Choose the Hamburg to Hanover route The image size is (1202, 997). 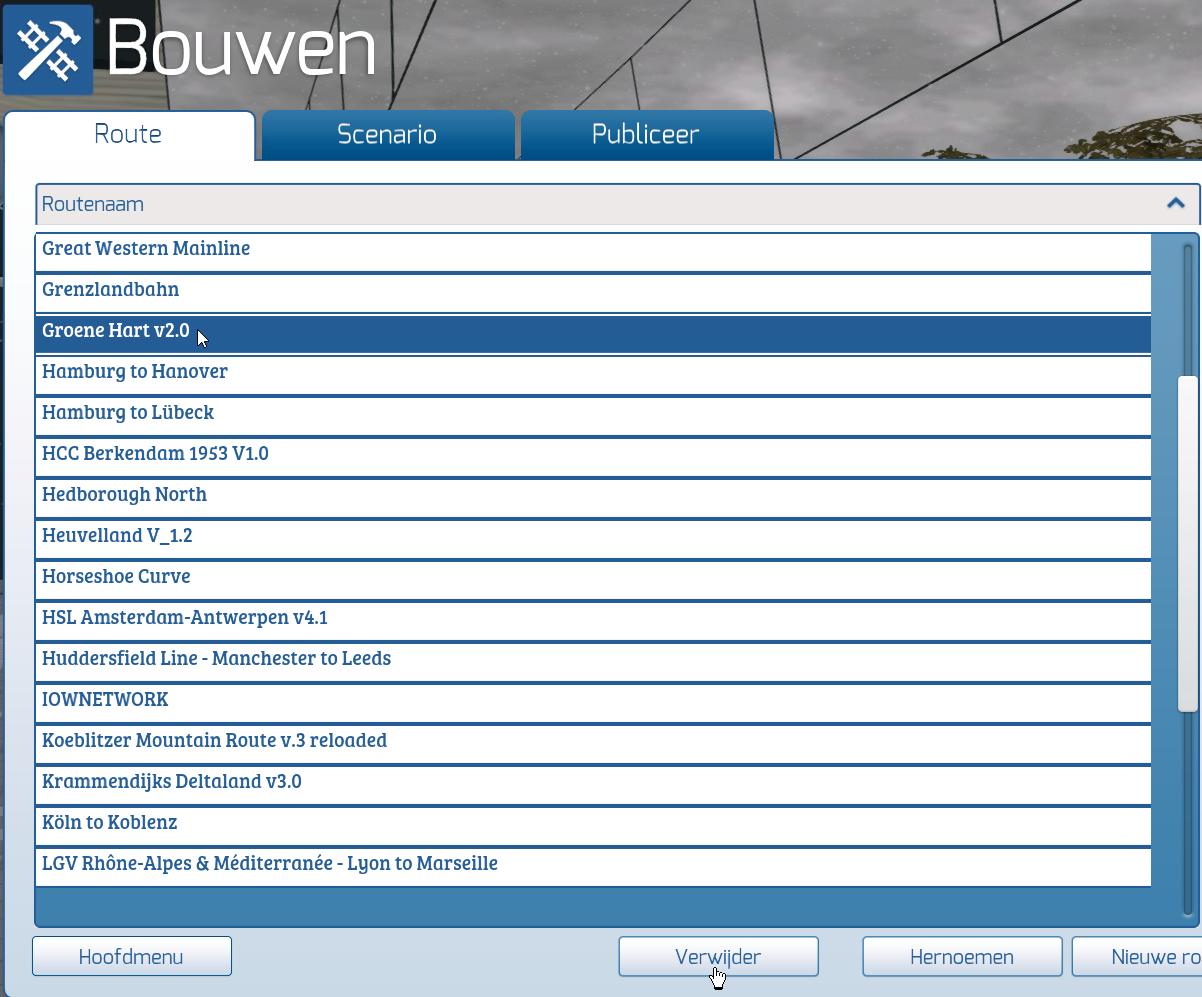point(135,372)
